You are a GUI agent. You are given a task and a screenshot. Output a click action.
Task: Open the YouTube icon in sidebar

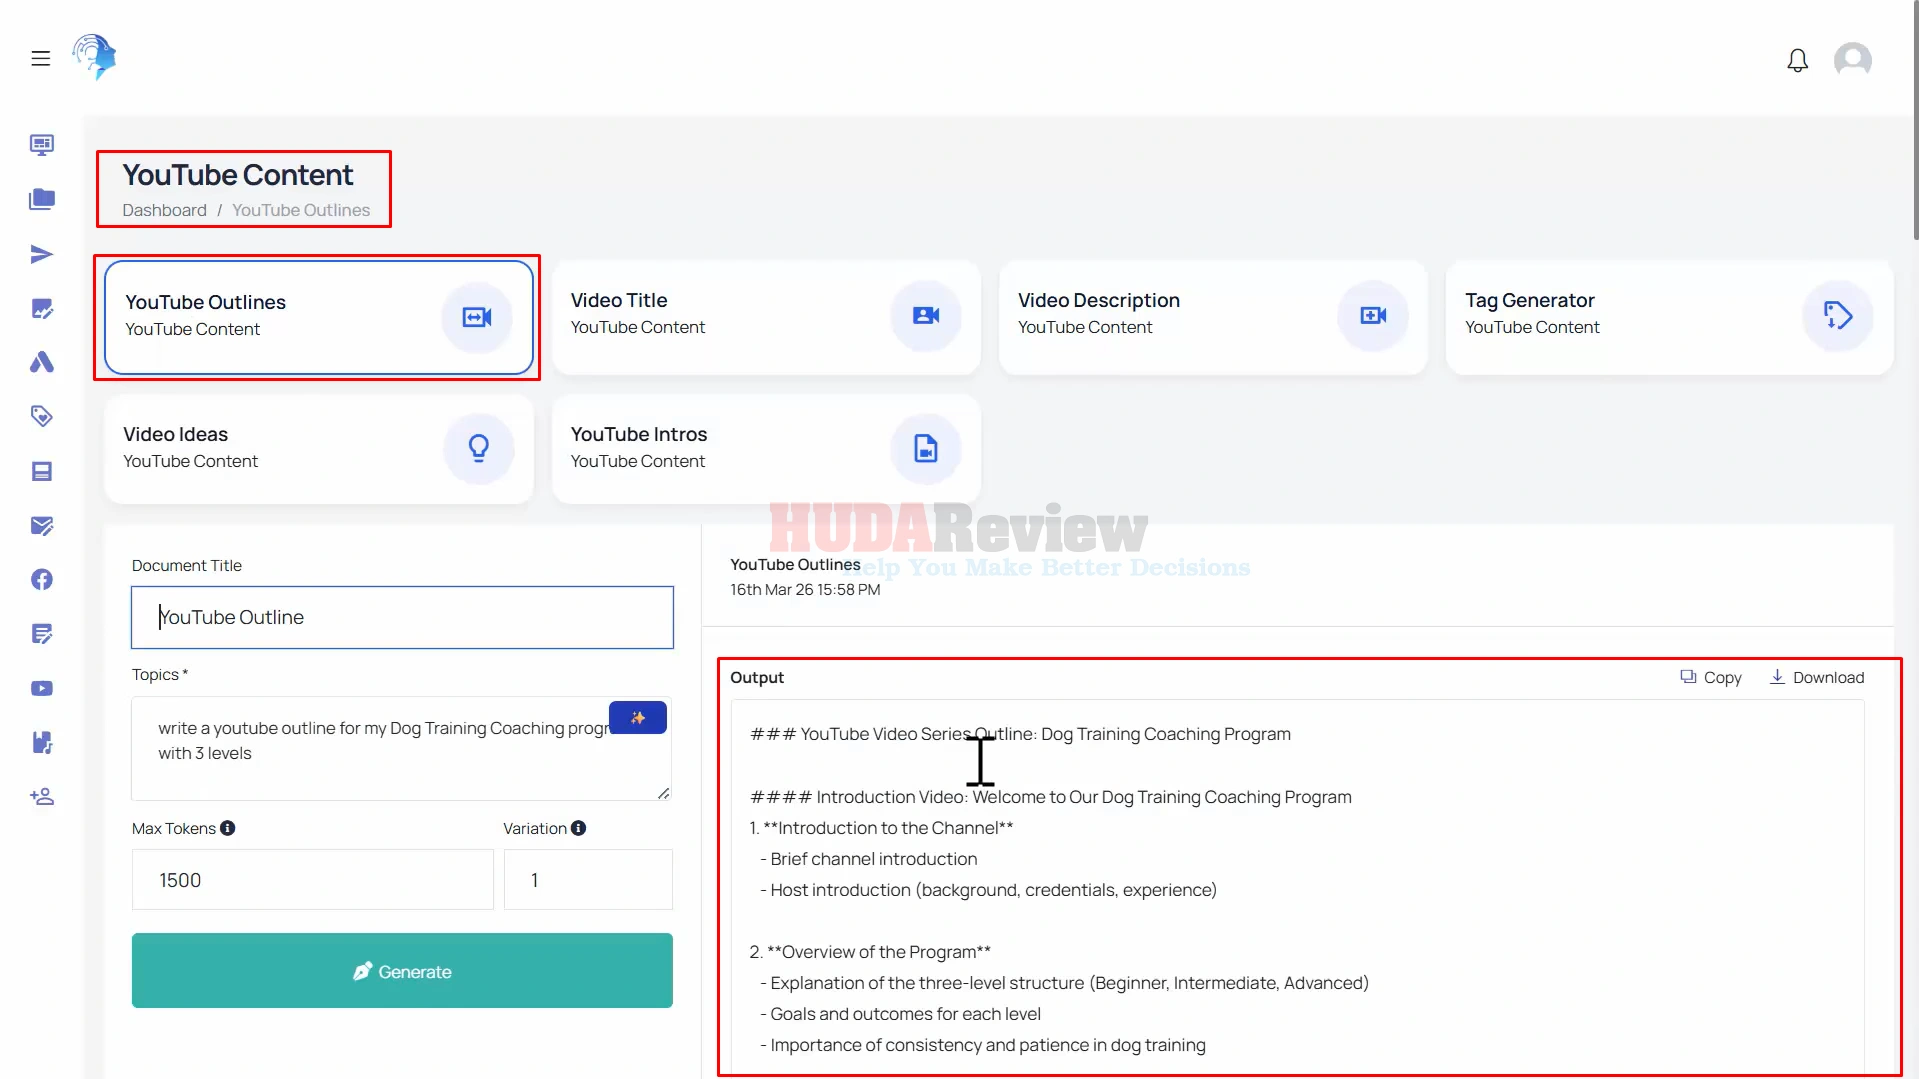point(41,688)
